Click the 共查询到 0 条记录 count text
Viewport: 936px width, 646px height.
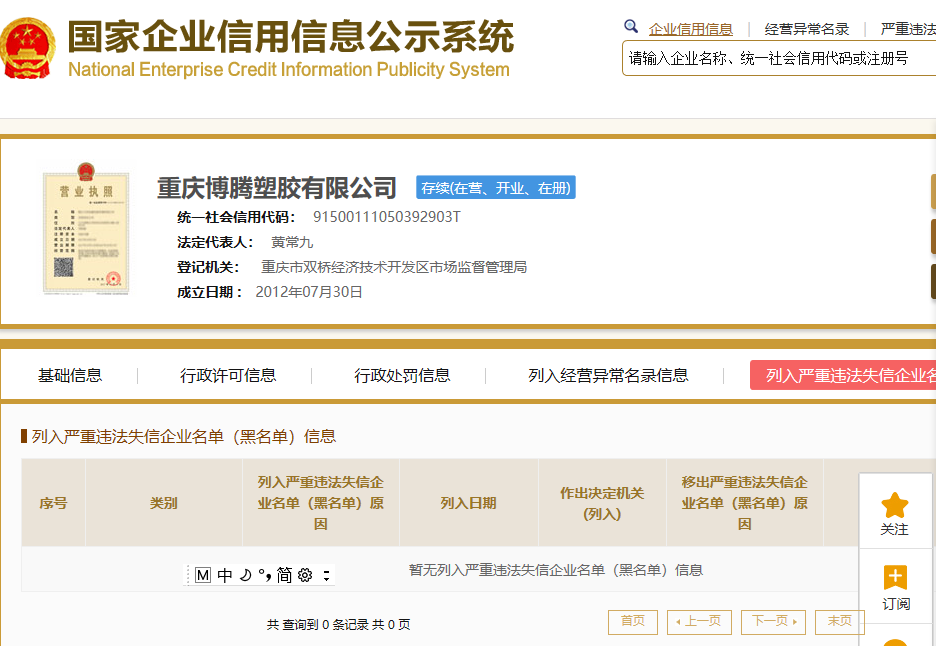pos(338,625)
